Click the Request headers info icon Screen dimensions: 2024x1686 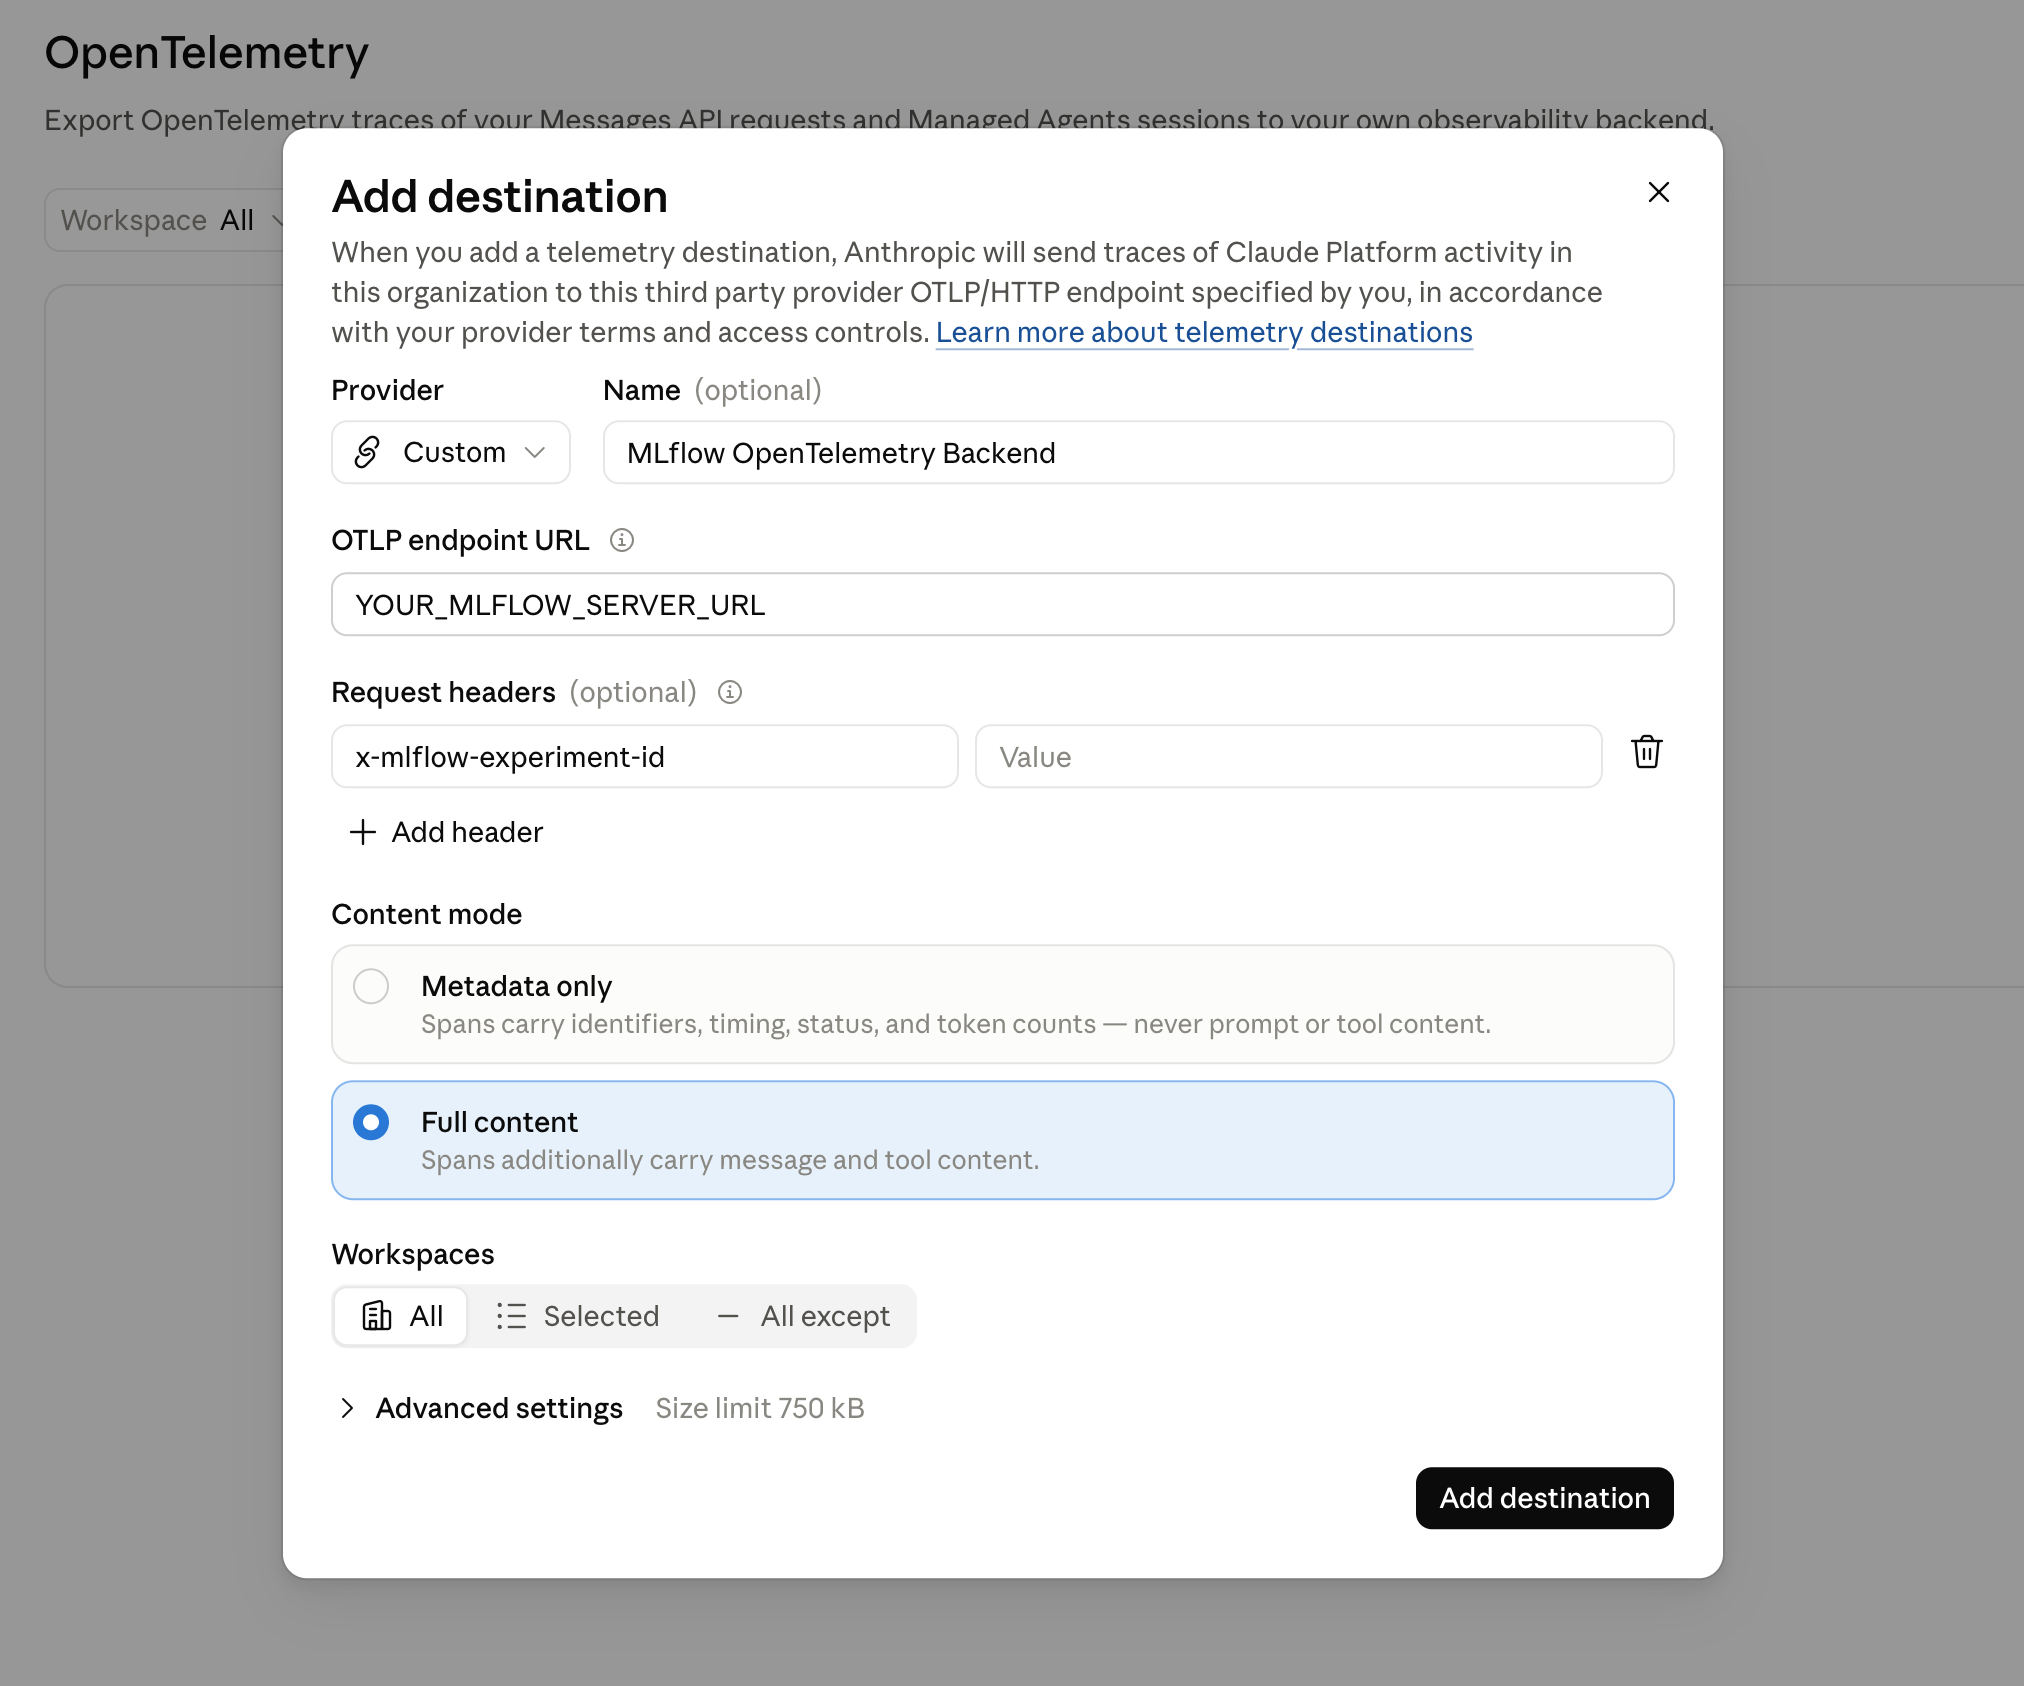tap(730, 692)
